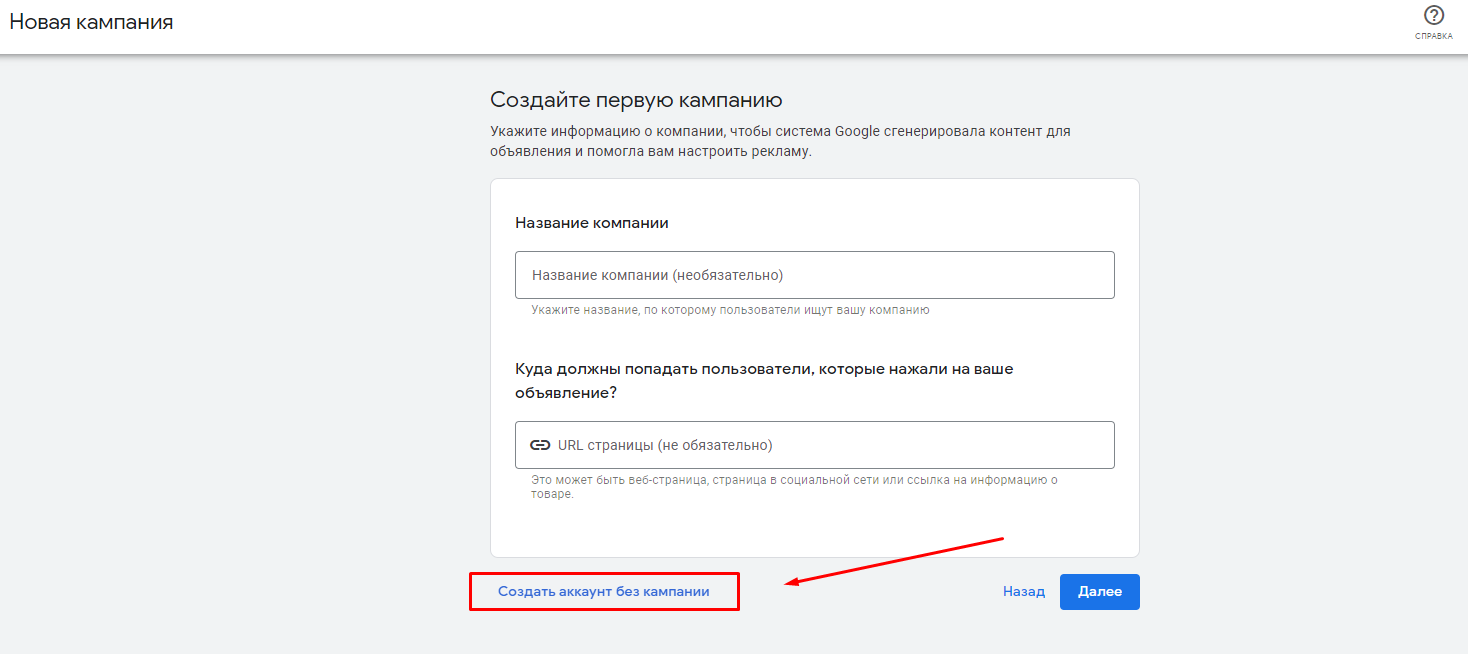The width and height of the screenshot is (1468, 654).
Task: Focus the URL страницы input field
Action: click(830, 445)
